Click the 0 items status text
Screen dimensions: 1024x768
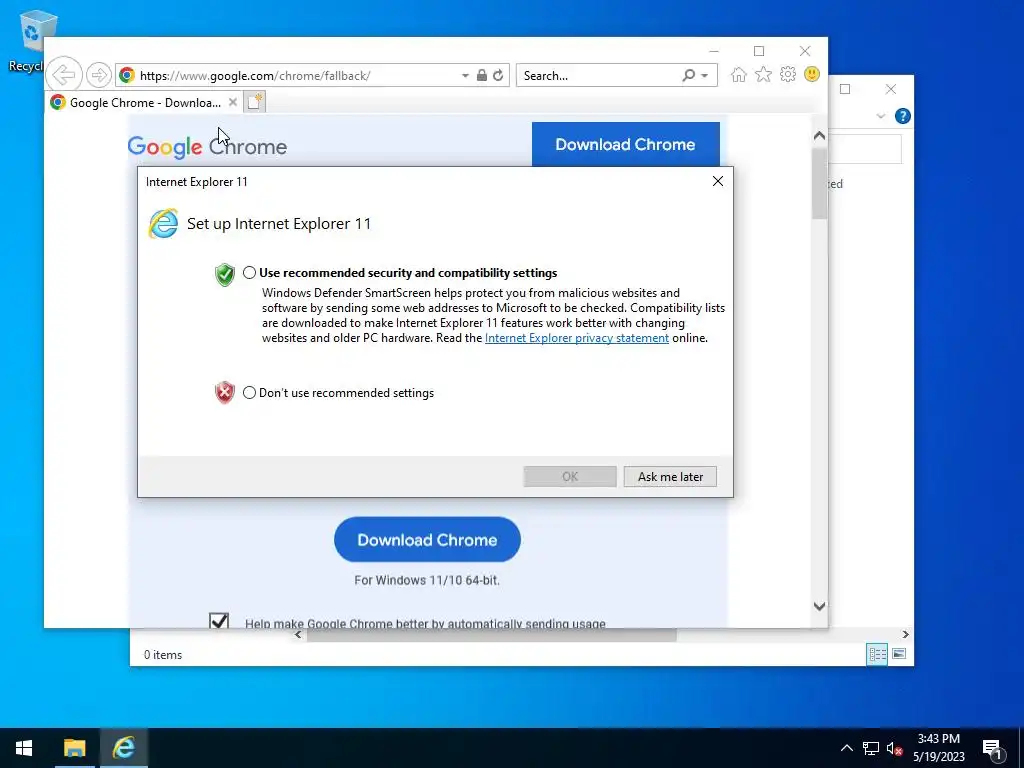[x=163, y=654]
